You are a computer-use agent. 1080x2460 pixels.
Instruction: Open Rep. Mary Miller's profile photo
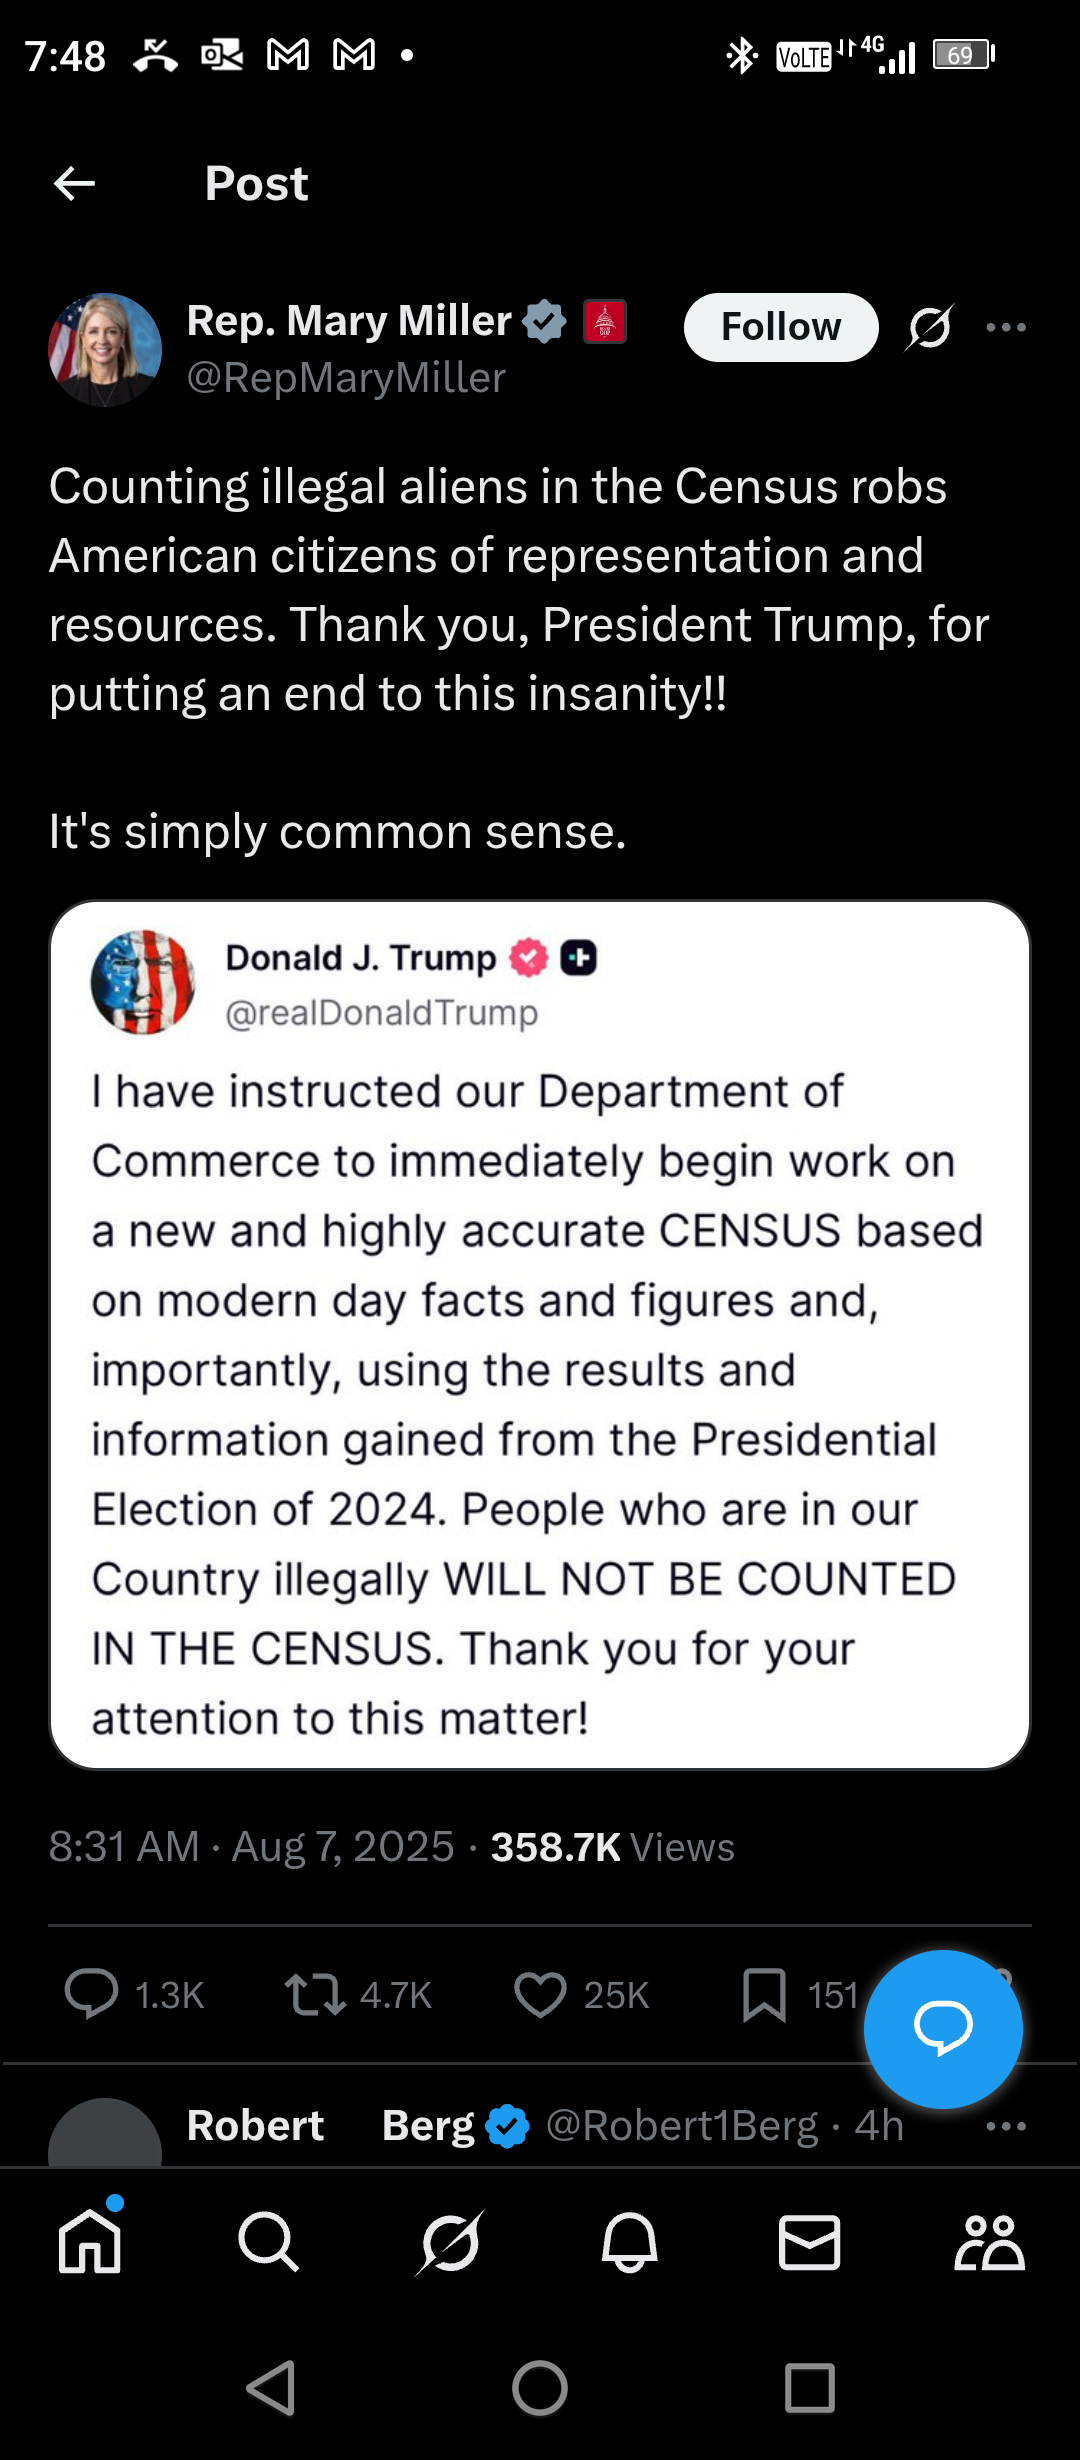[x=105, y=350]
